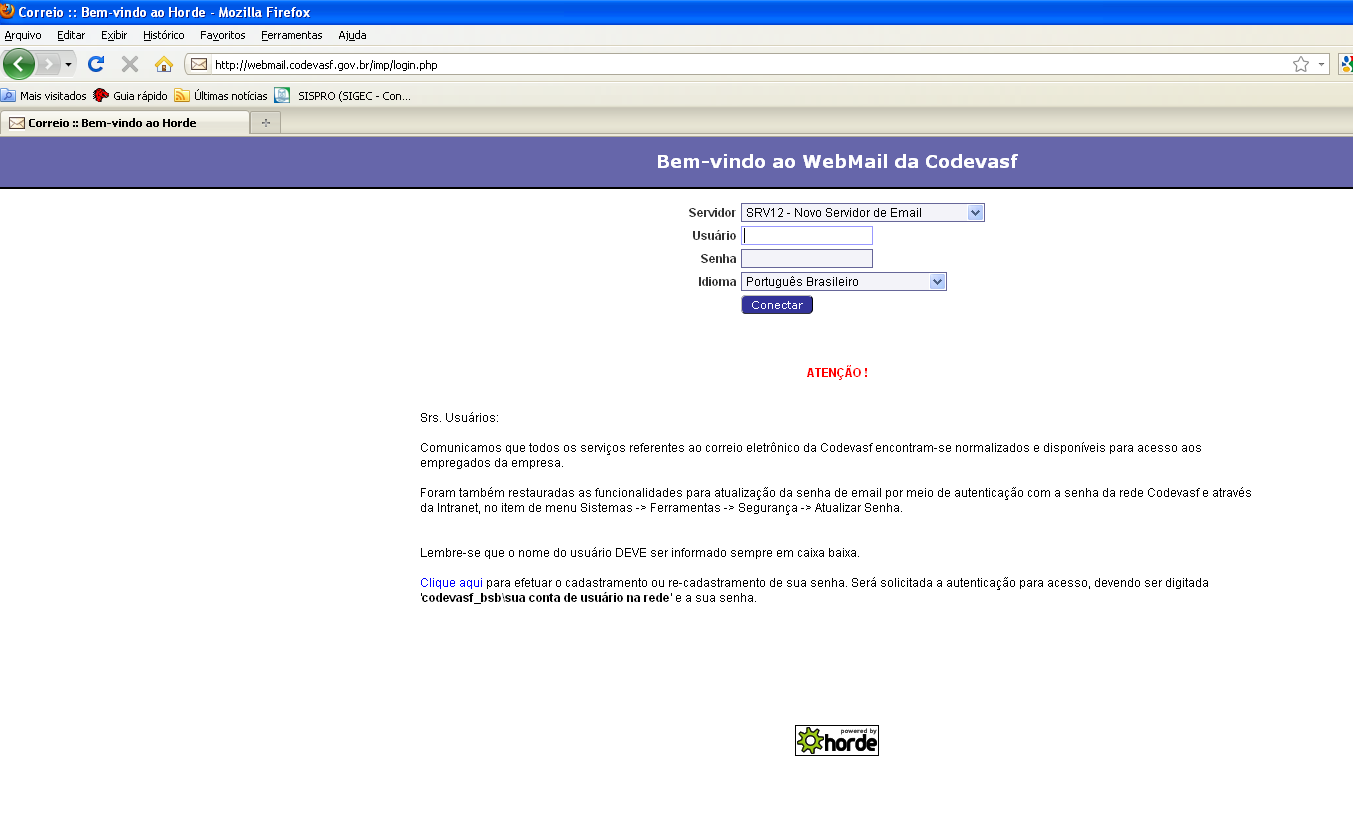The height and width of the screenshot is (826, 1353).
Task: Click the grey Stop loading X icon
Action: point(130,64)
